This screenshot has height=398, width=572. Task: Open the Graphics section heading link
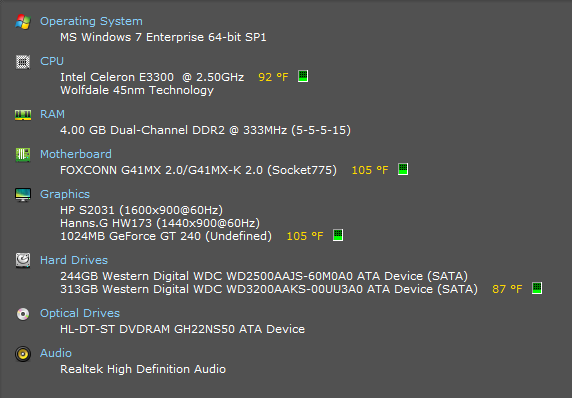pyautogui.click(x=65, y=194)
